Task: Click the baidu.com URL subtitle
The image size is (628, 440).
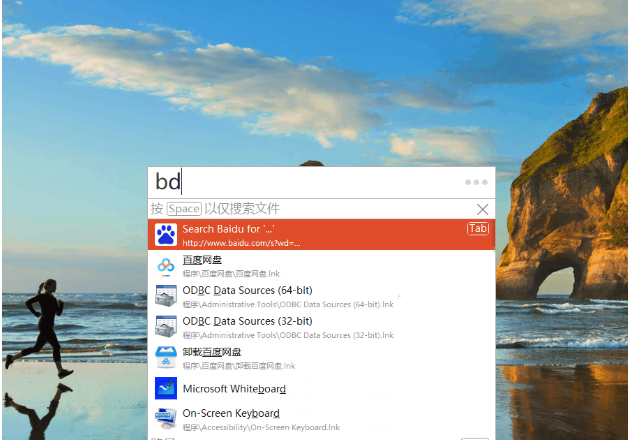Action: point(242,243)
